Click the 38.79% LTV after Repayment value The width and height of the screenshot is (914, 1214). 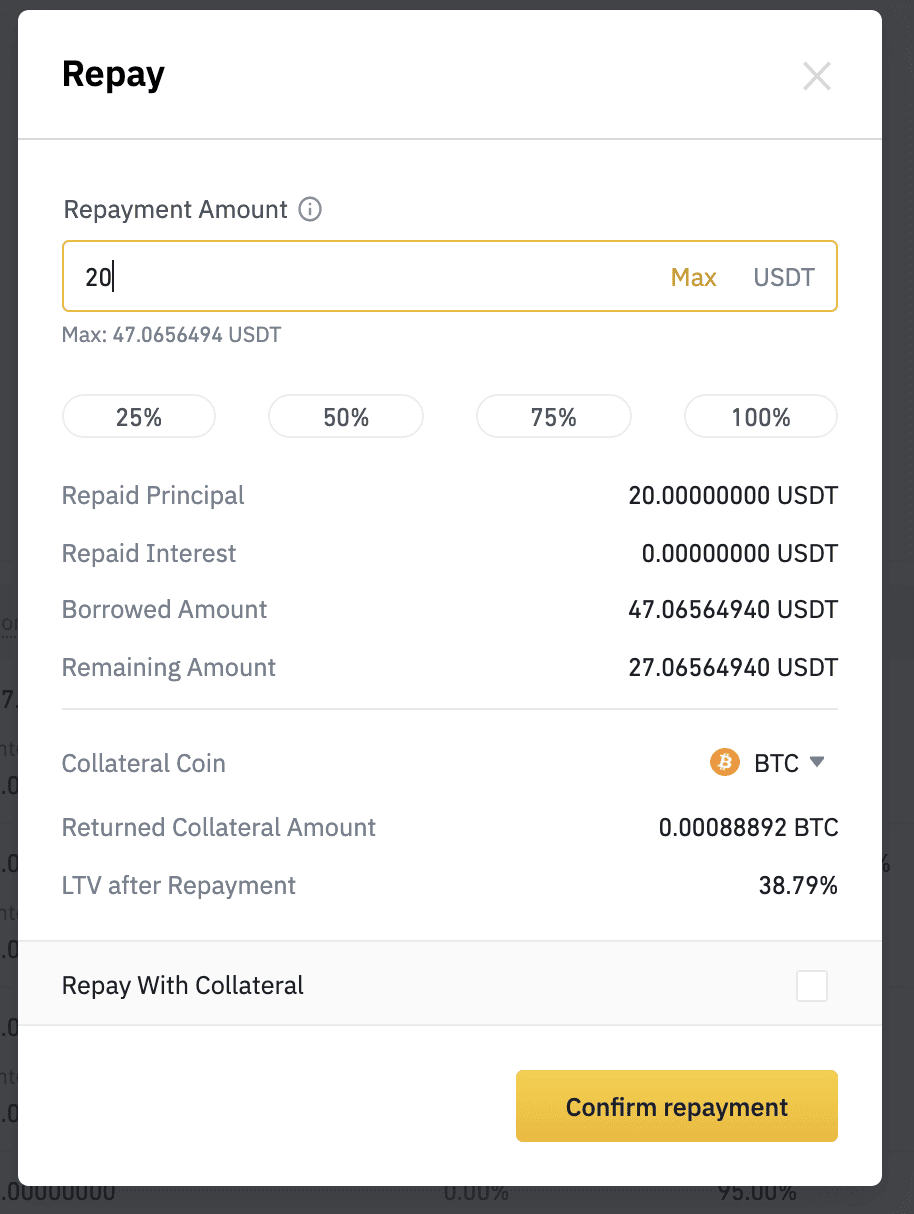point(797,886)
